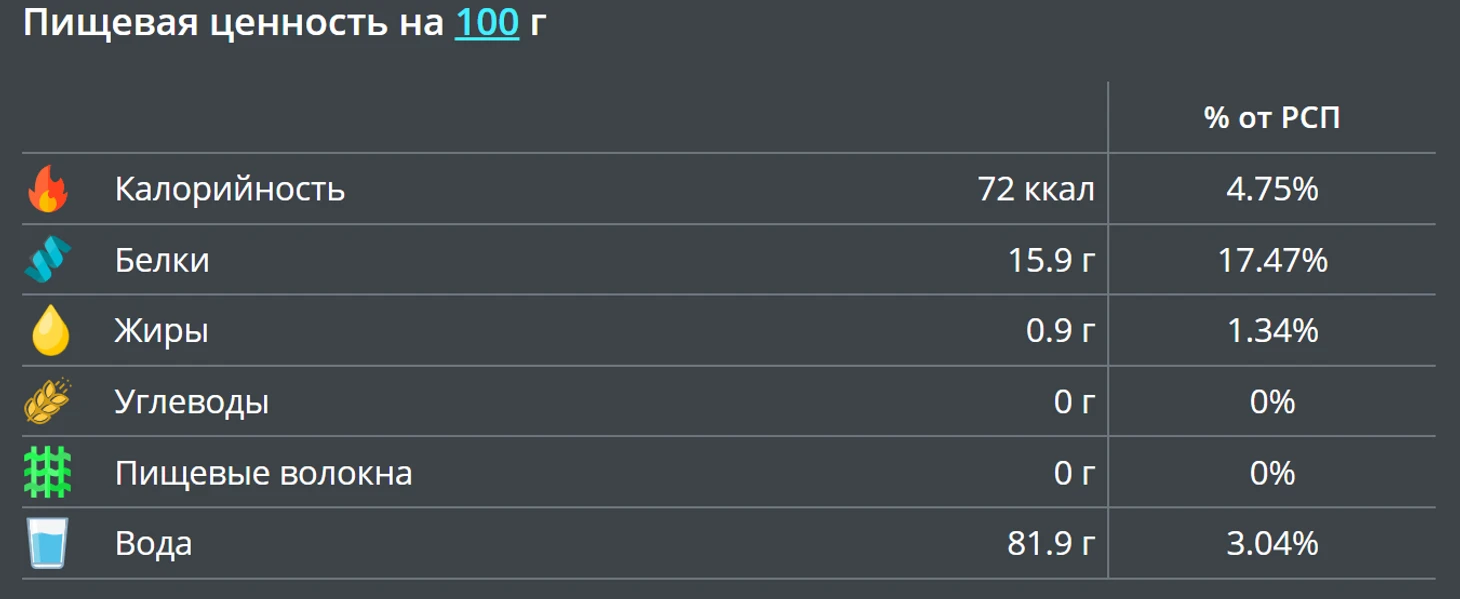Click the 4.75% calorie daily percentage
1460x599 pixels.
click(1272, 189)
